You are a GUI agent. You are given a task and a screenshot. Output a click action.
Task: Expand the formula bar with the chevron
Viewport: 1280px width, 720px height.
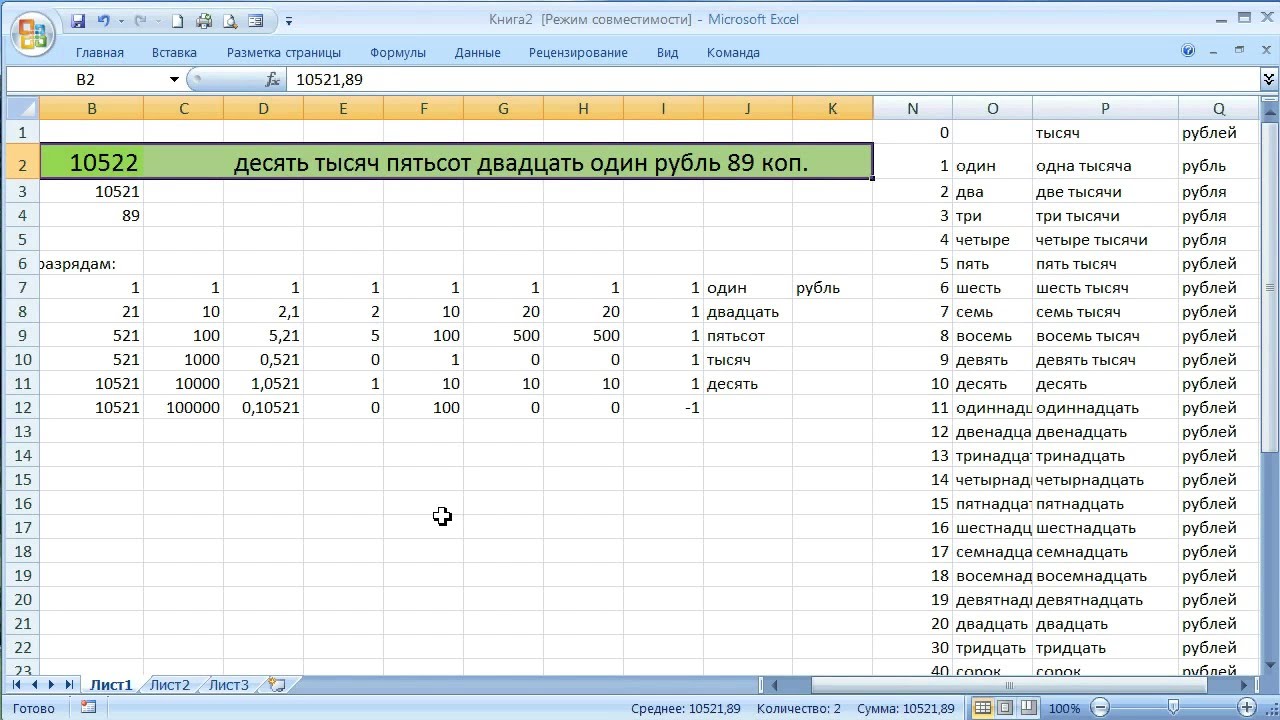coord(1268,79)
